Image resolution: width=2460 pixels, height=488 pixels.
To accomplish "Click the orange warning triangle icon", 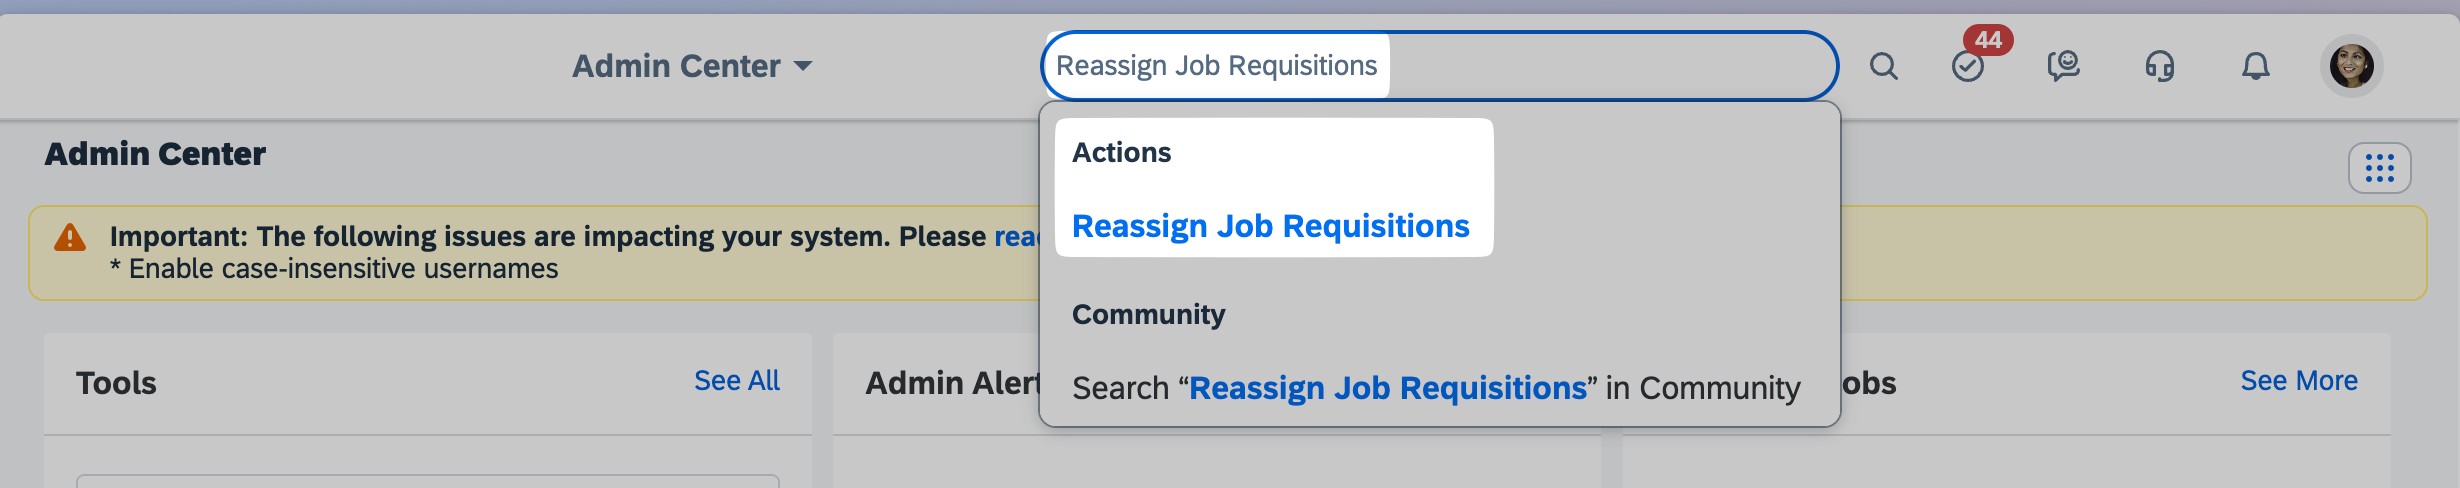I will [70, 238].
